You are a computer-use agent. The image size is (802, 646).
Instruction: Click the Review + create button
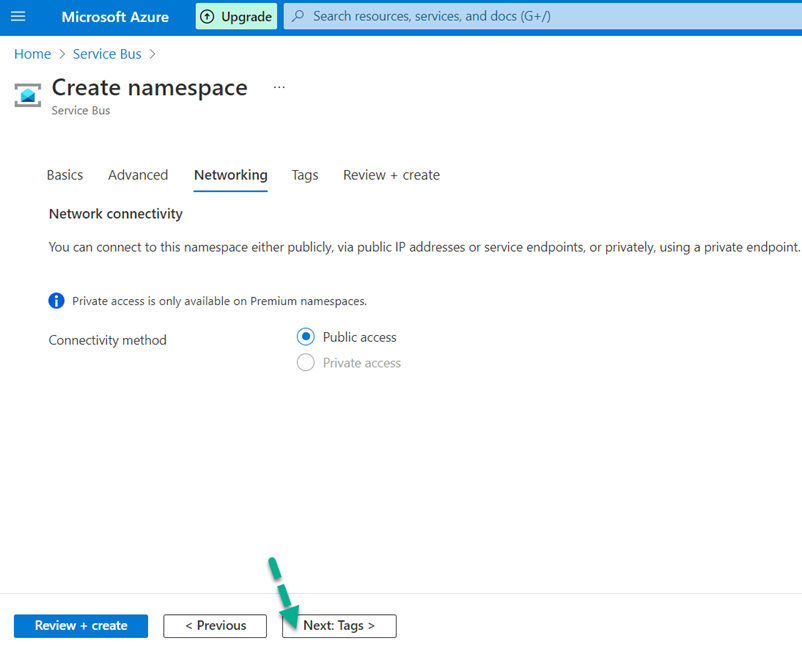80,626
